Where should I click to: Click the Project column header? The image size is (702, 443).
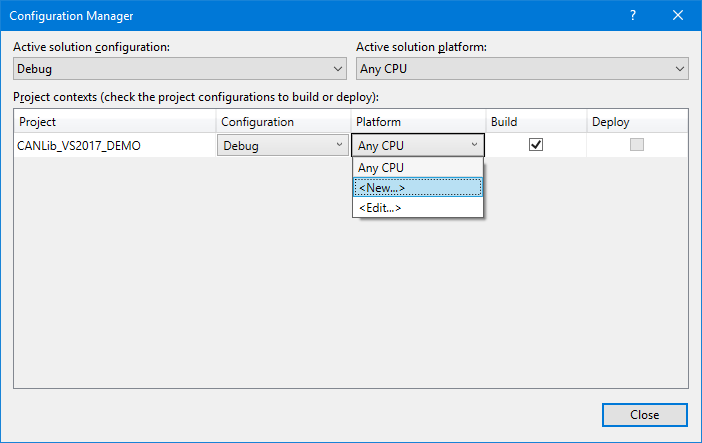click(x=115, y=121)
